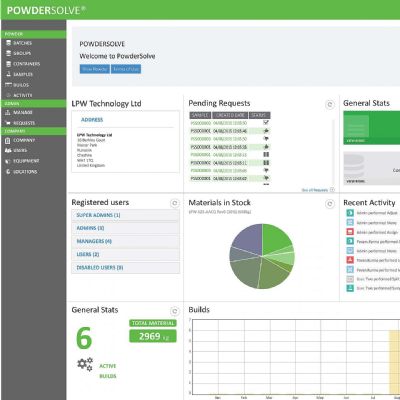This screenshot has height=400, width=400.
Task: Refresh the bottom General Stats panel
Action: click(175, 311)
